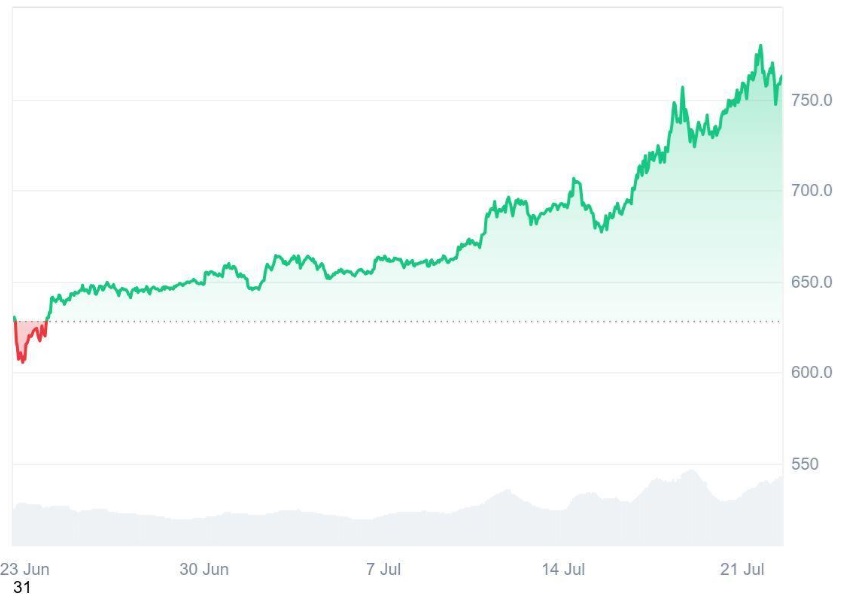Click the 21 Jul date label
The image size is (855, 602).
[x=742, y=568]
